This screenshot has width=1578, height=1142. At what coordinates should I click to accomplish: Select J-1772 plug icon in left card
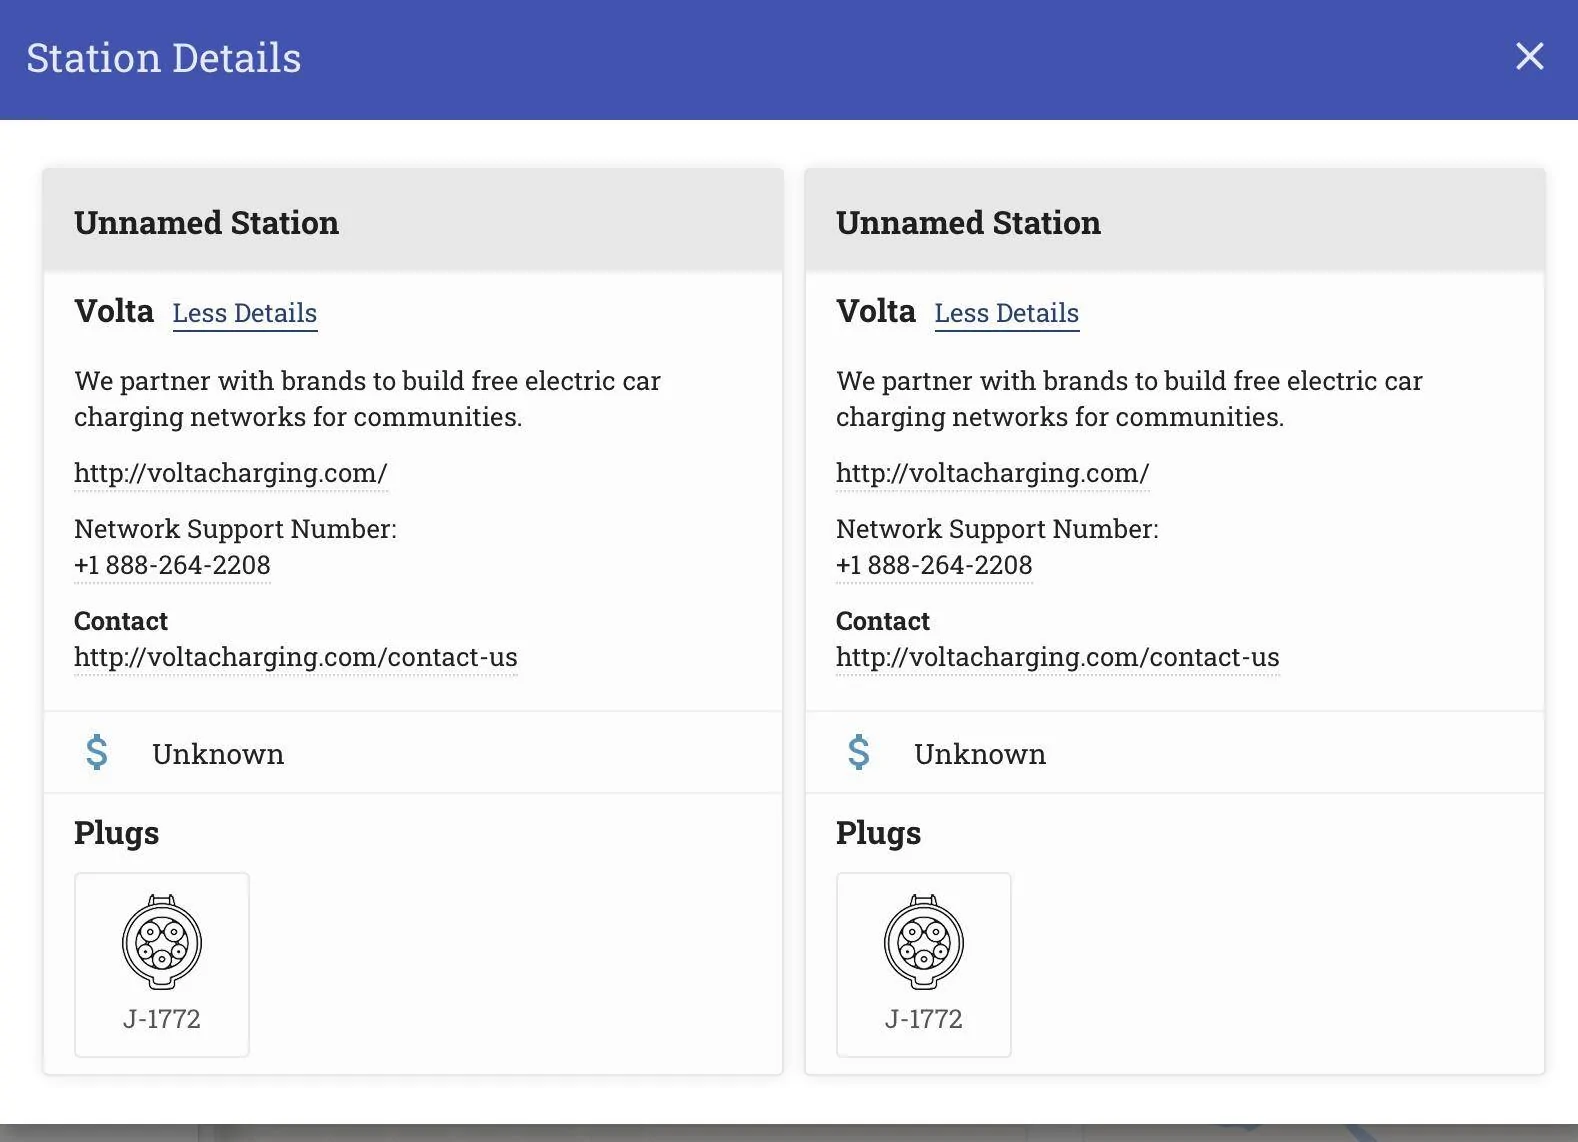tap(162, 942)
